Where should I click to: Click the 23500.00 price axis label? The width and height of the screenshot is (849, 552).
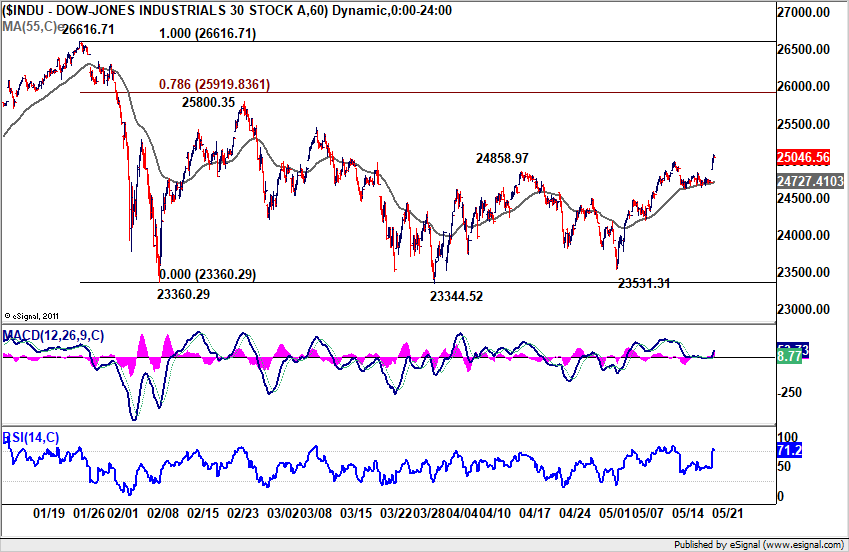804,272
